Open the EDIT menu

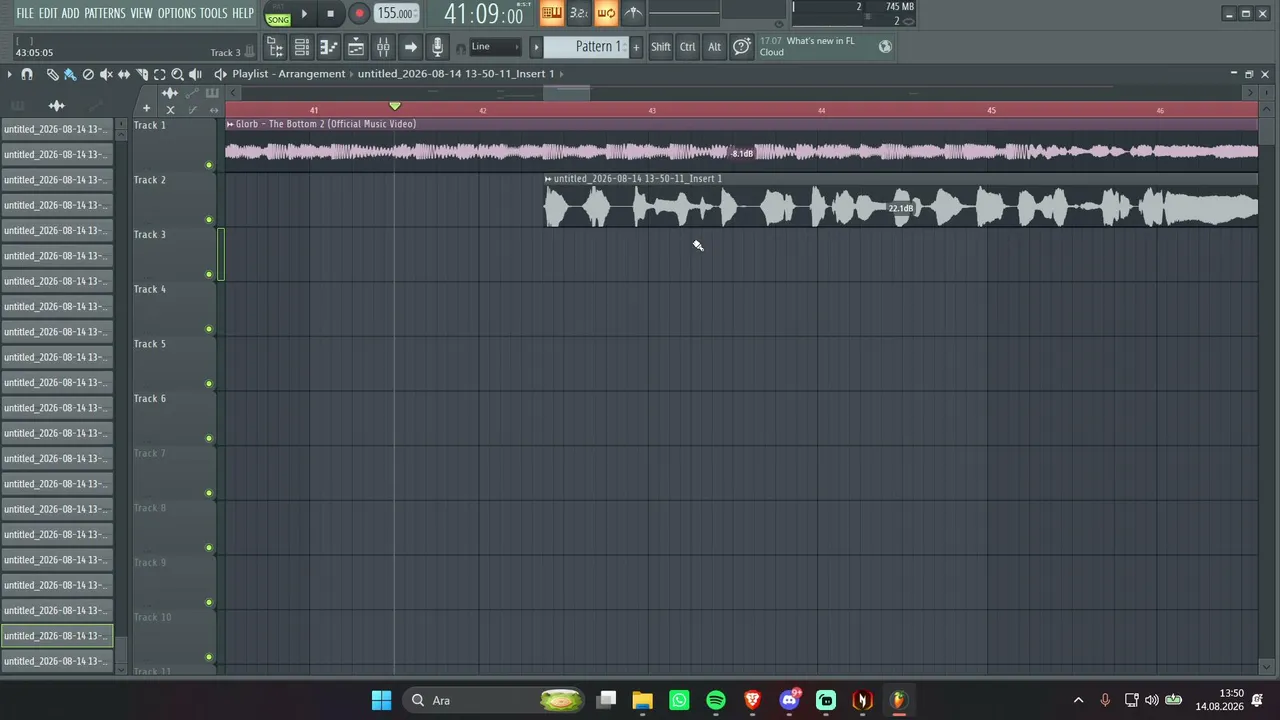(48, 13)
